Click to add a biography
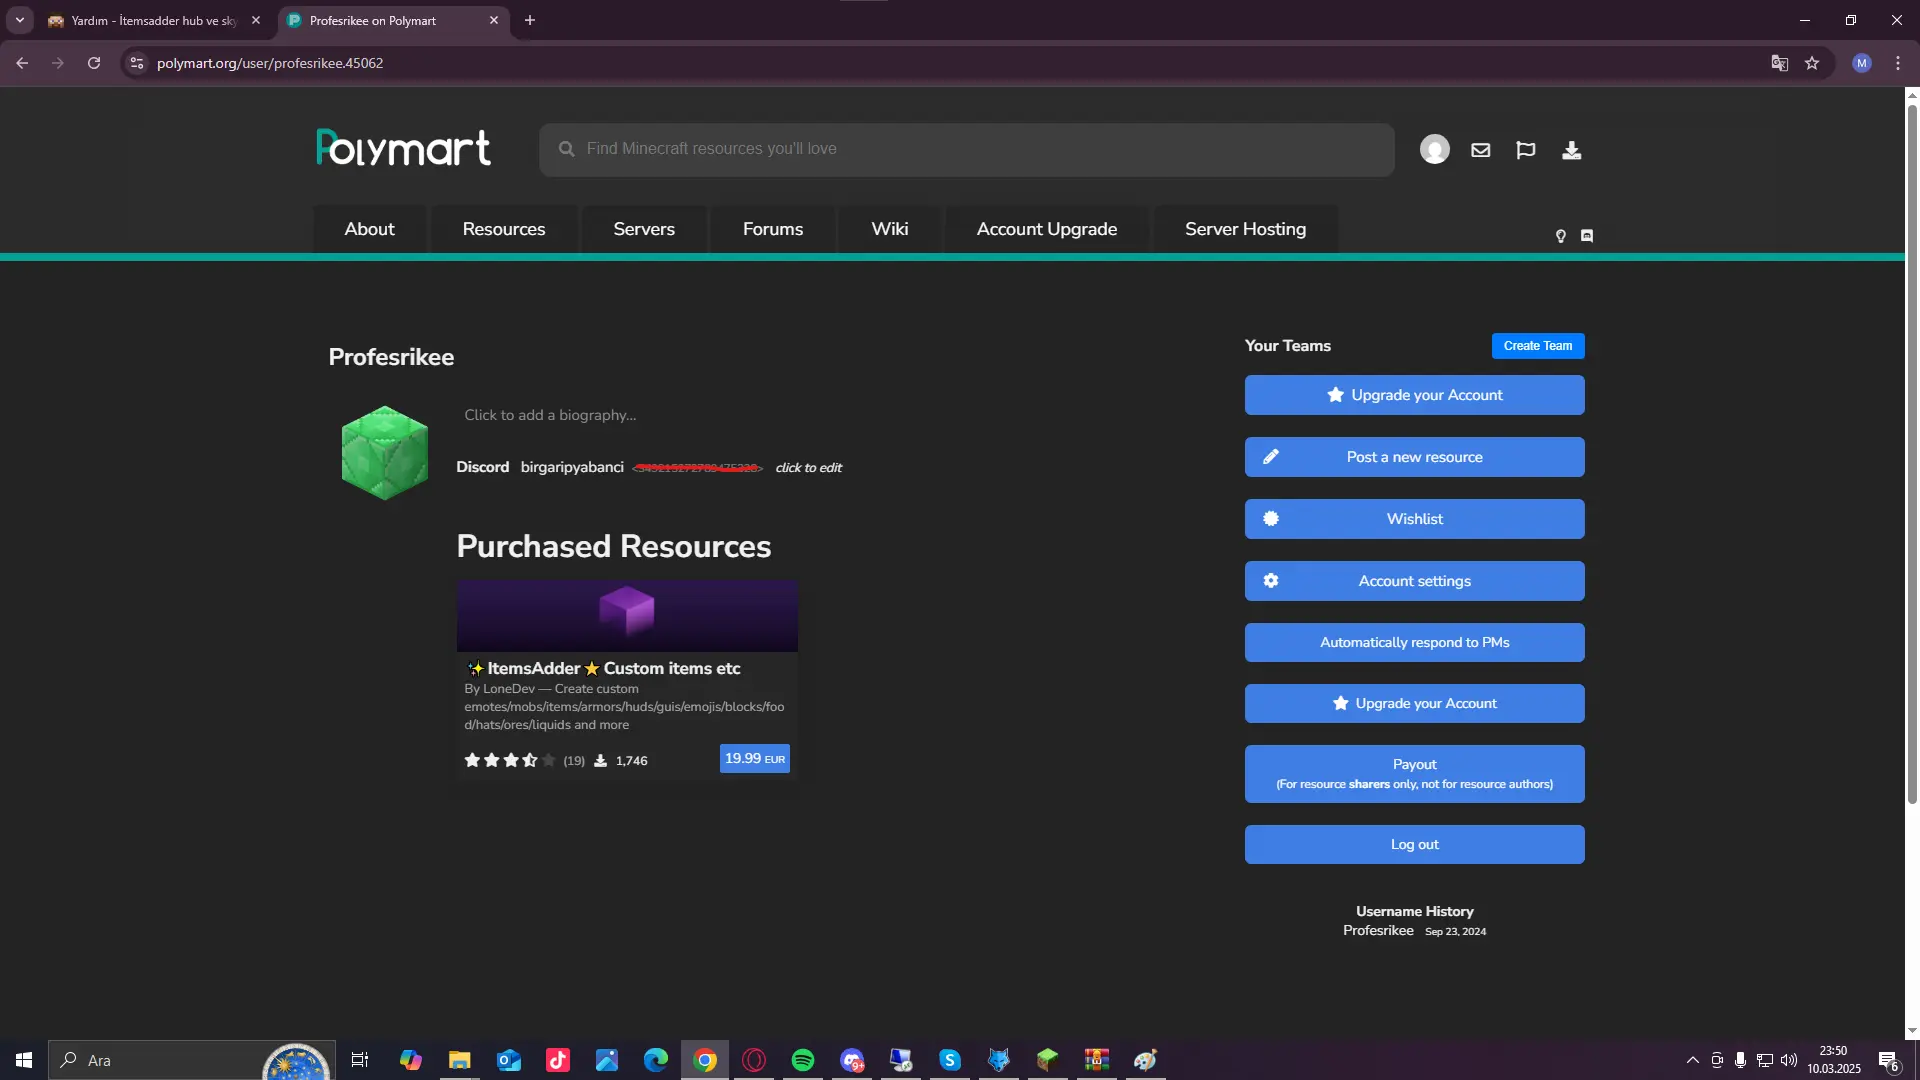 (550, 415)
